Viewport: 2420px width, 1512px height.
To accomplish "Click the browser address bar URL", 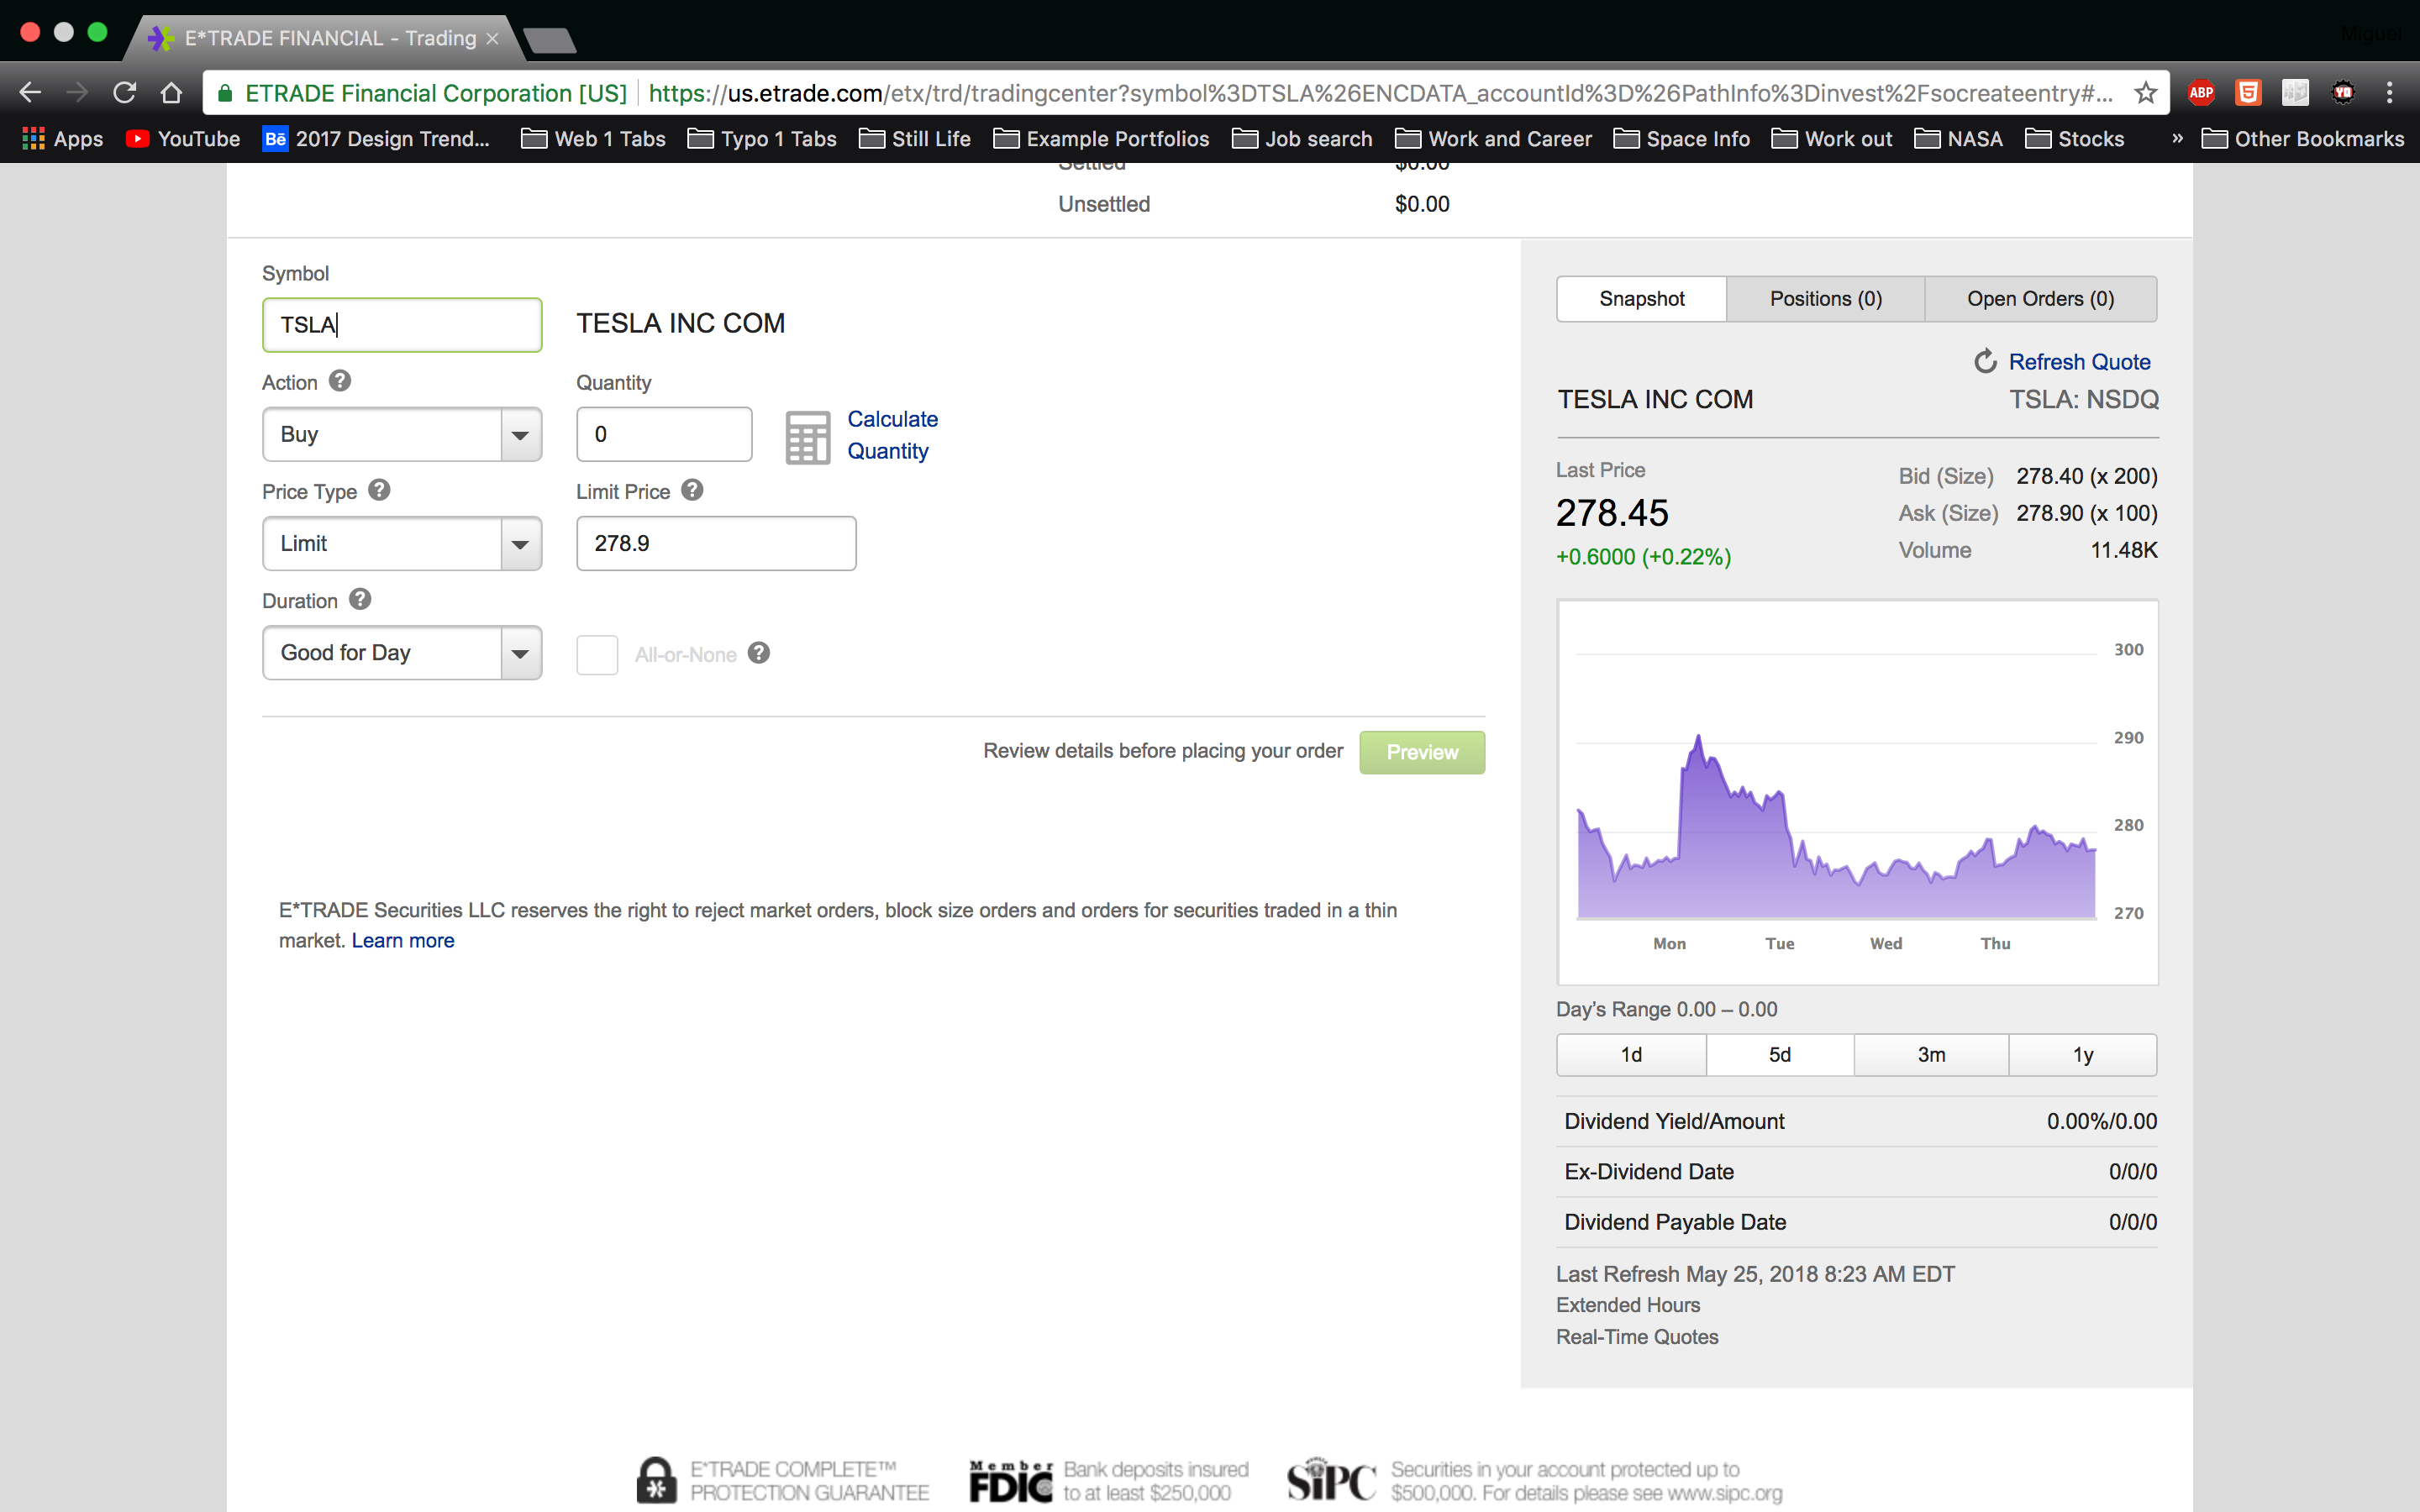I will 1380,93.
